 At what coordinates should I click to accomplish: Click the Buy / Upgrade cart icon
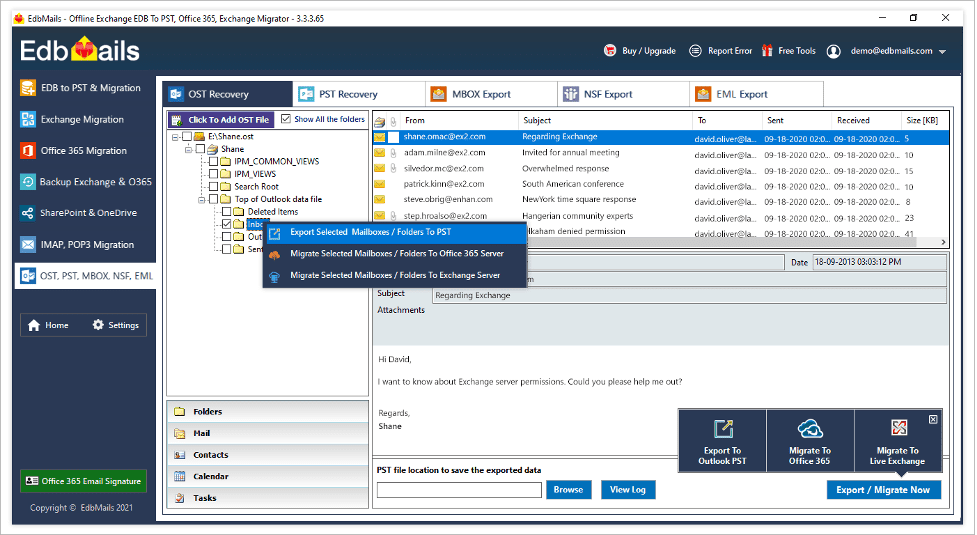[x=610, y=50]
